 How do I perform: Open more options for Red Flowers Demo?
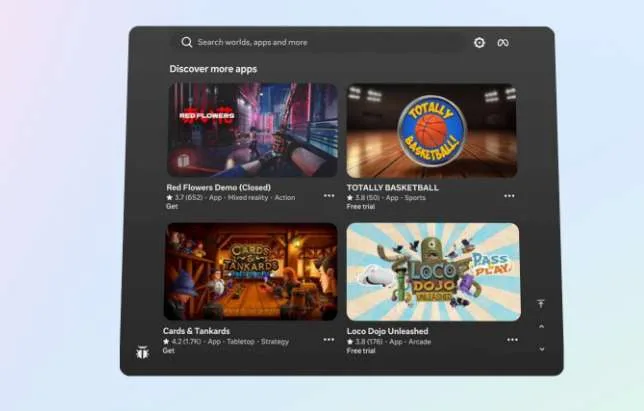click(x=329, y=196)
